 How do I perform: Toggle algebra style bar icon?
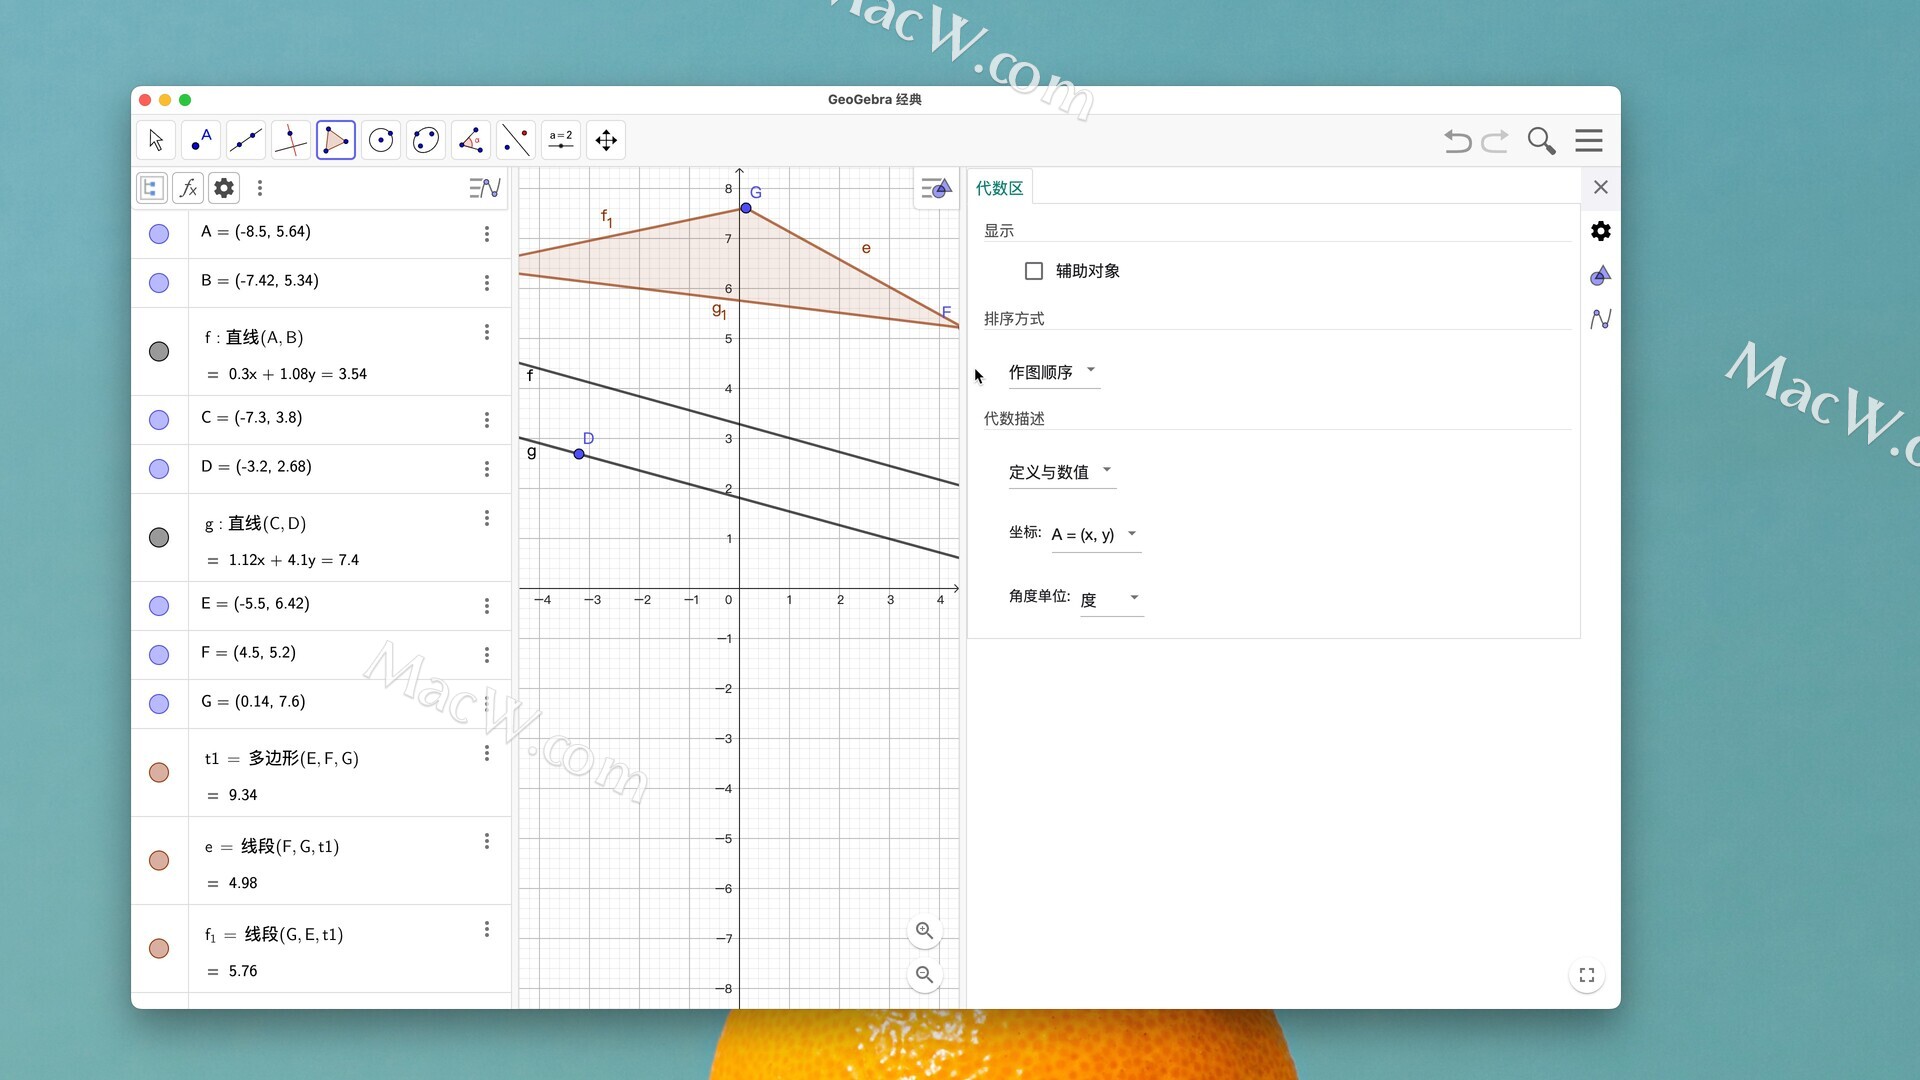(485, 188)
